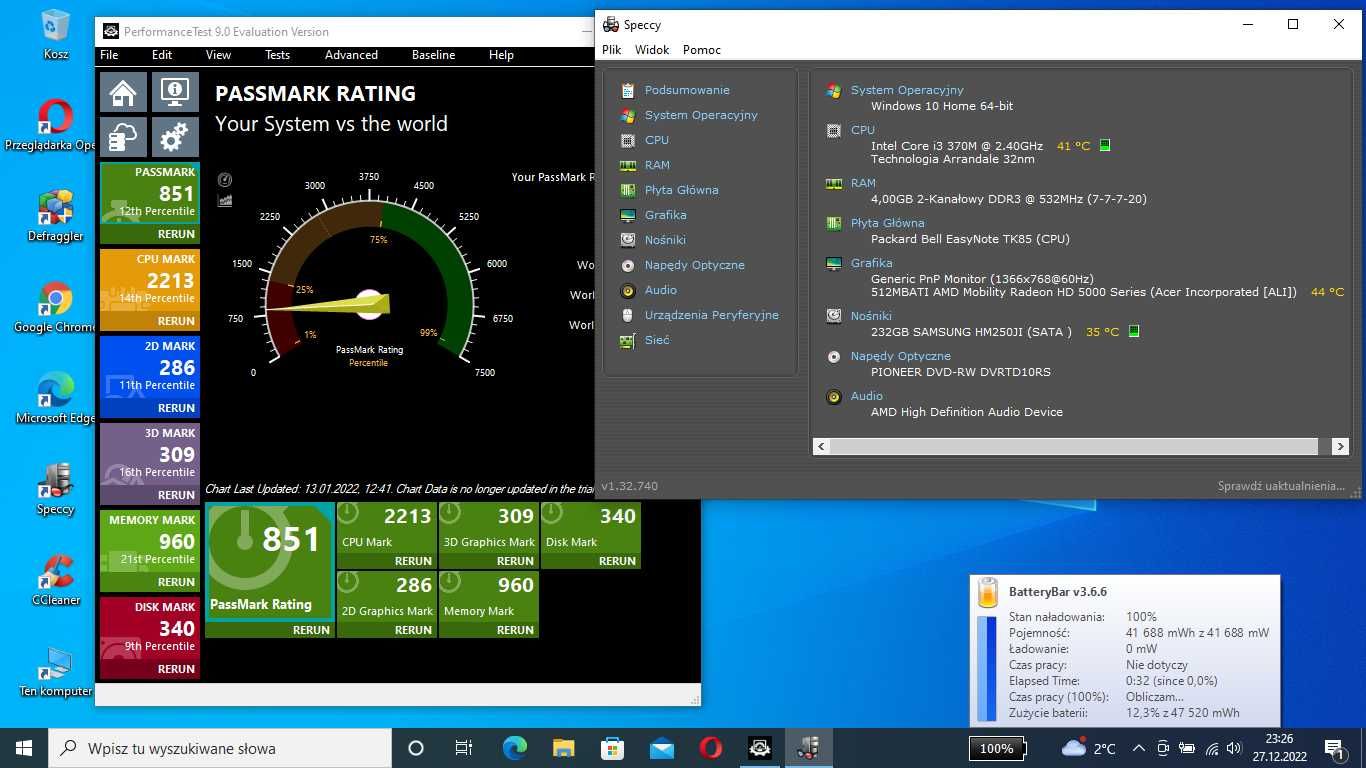Select Podsumowanie in the Speccy sidebar

(x=687, y=90)
